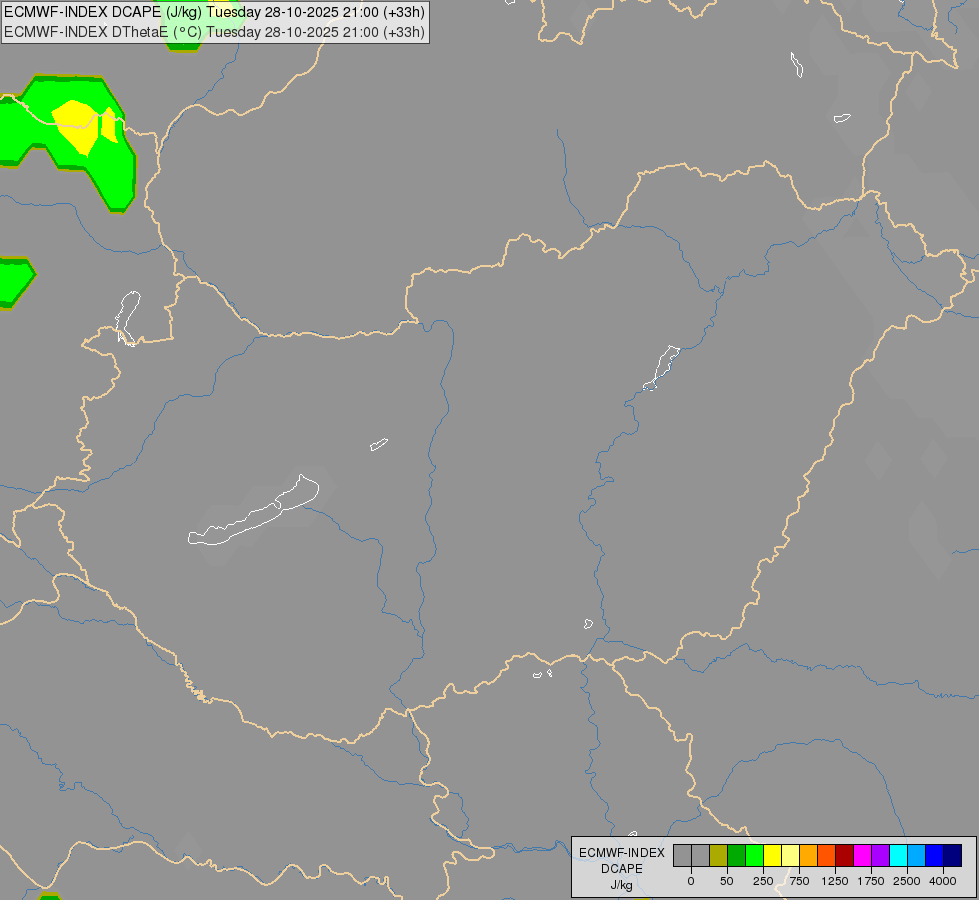Click the small Lake Velence outline northeast of Balaton
The image size is (979, 900).
[379, 445]
